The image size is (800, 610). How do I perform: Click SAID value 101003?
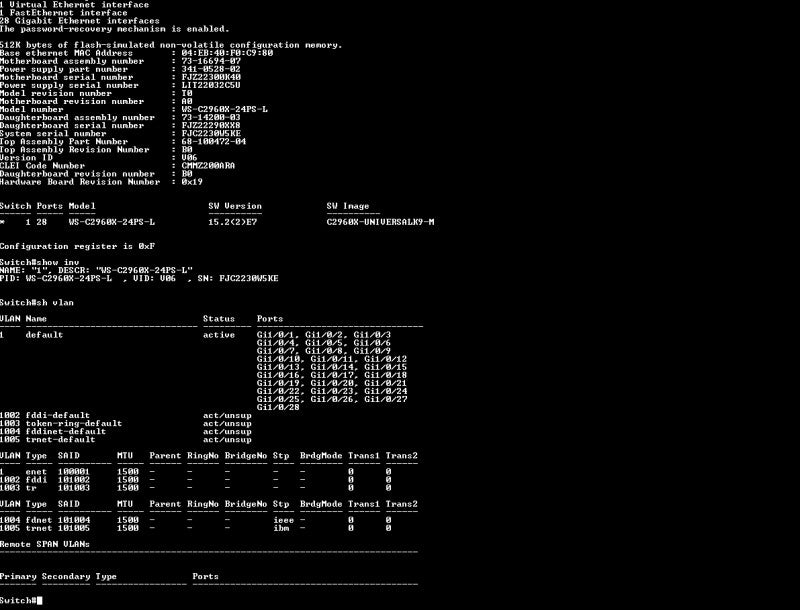[74, 488]
